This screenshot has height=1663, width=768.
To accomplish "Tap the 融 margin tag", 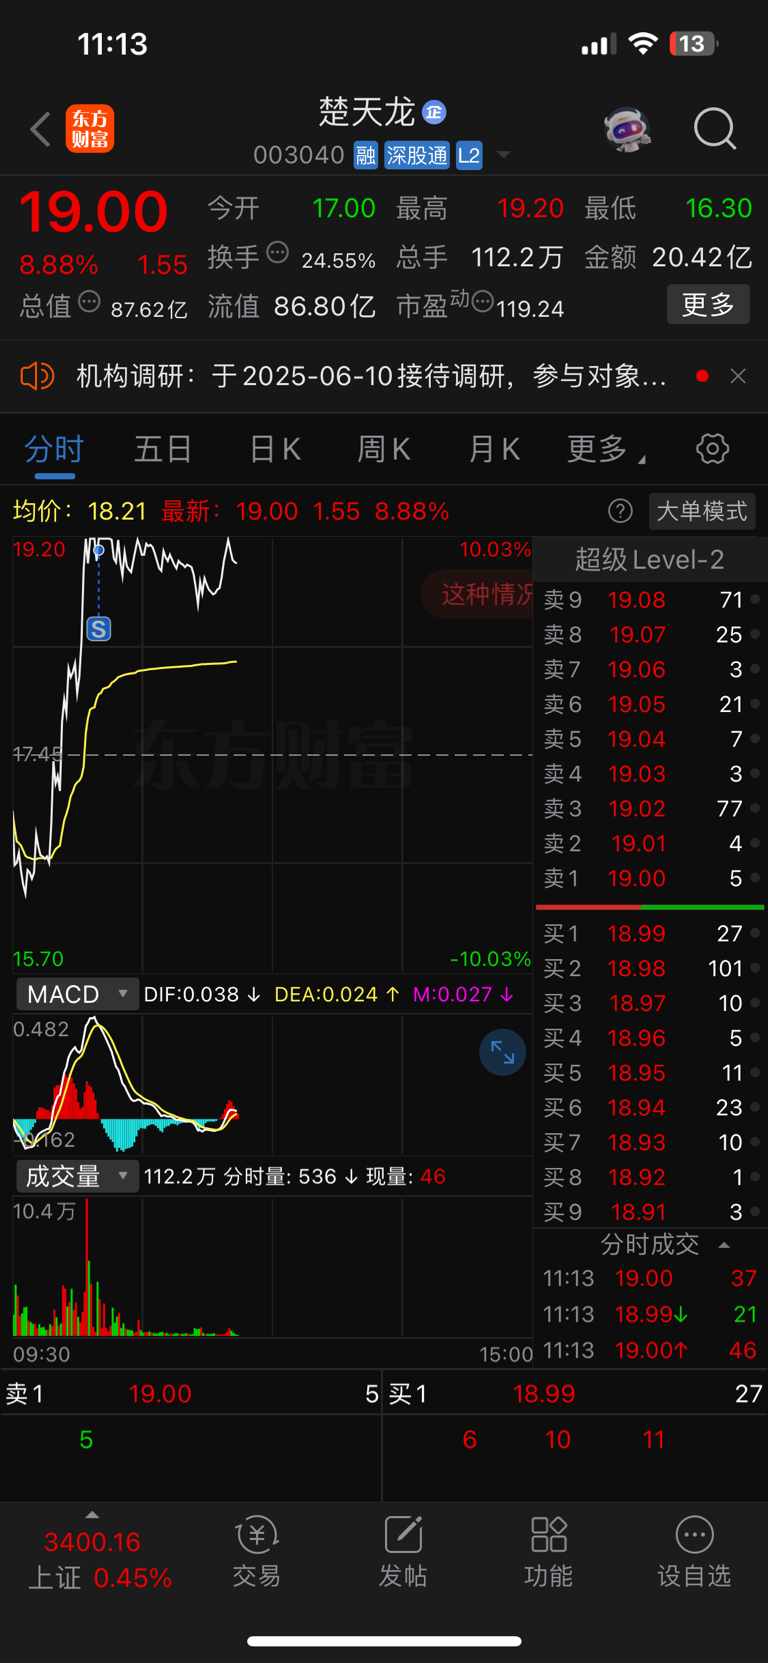I will (365, 155).
